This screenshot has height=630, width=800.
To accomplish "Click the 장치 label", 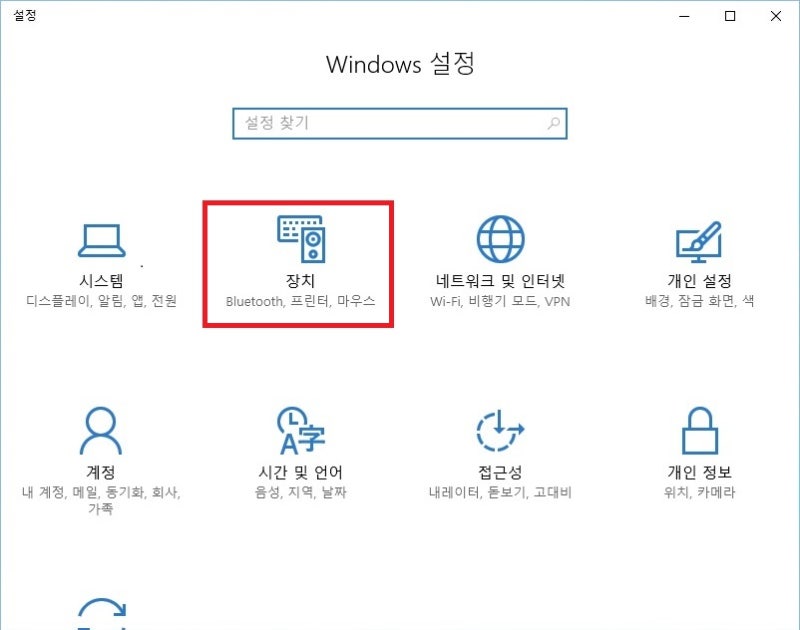I will (x=300, y=281).
